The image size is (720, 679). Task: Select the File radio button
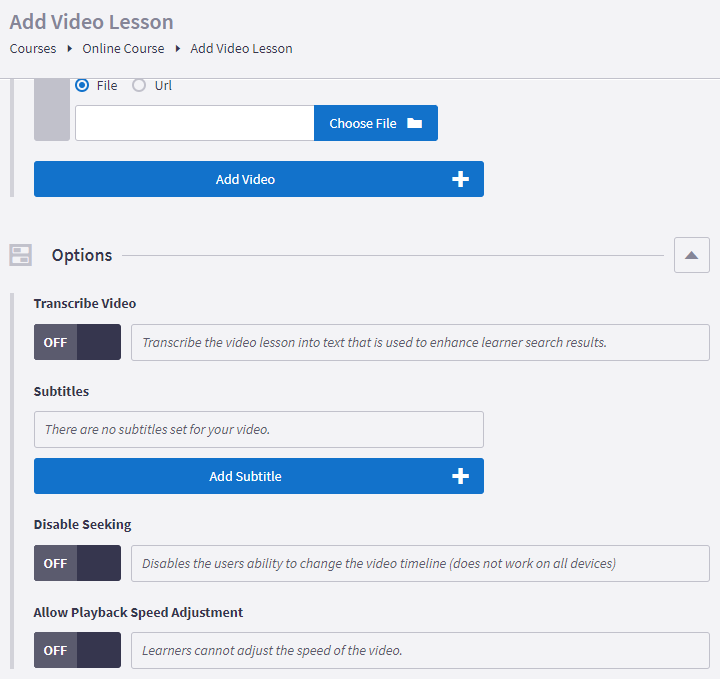point(83,86)
